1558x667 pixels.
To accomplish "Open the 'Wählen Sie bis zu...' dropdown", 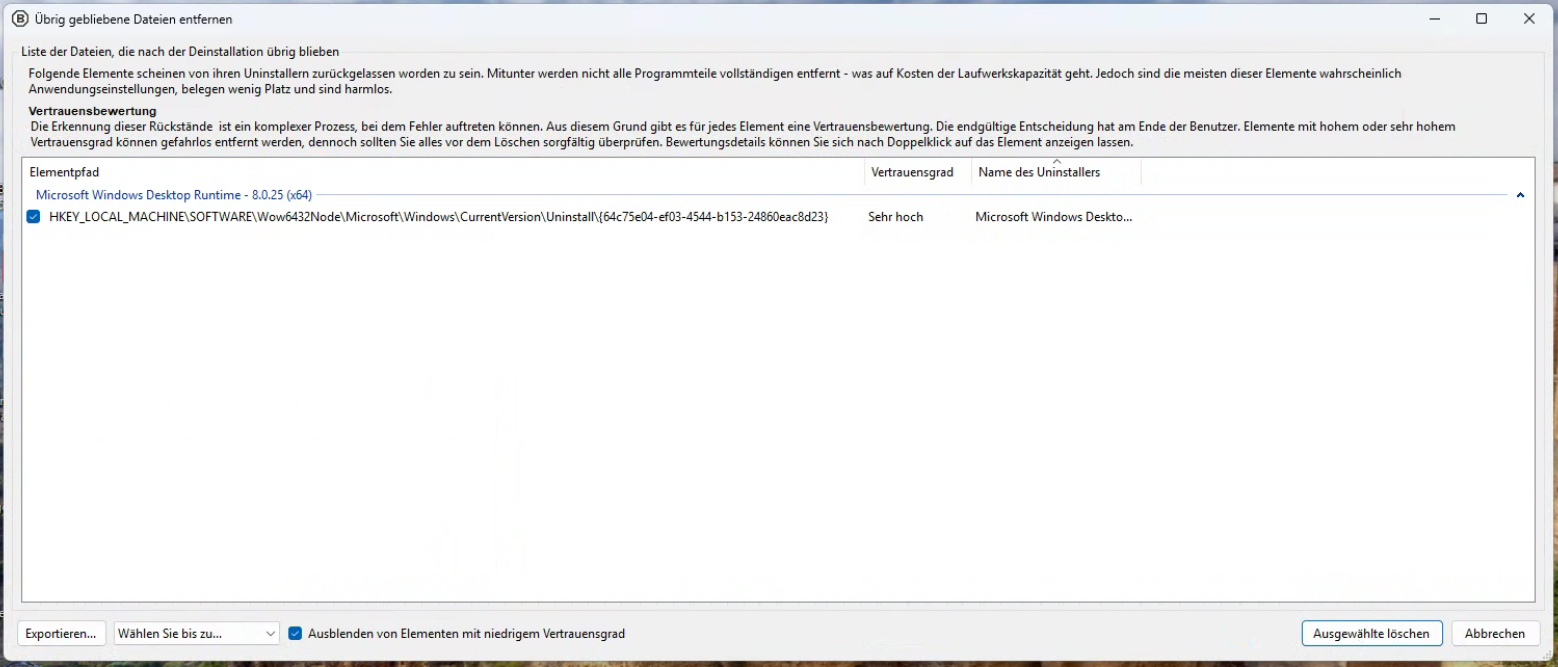I will click(197, 634).
